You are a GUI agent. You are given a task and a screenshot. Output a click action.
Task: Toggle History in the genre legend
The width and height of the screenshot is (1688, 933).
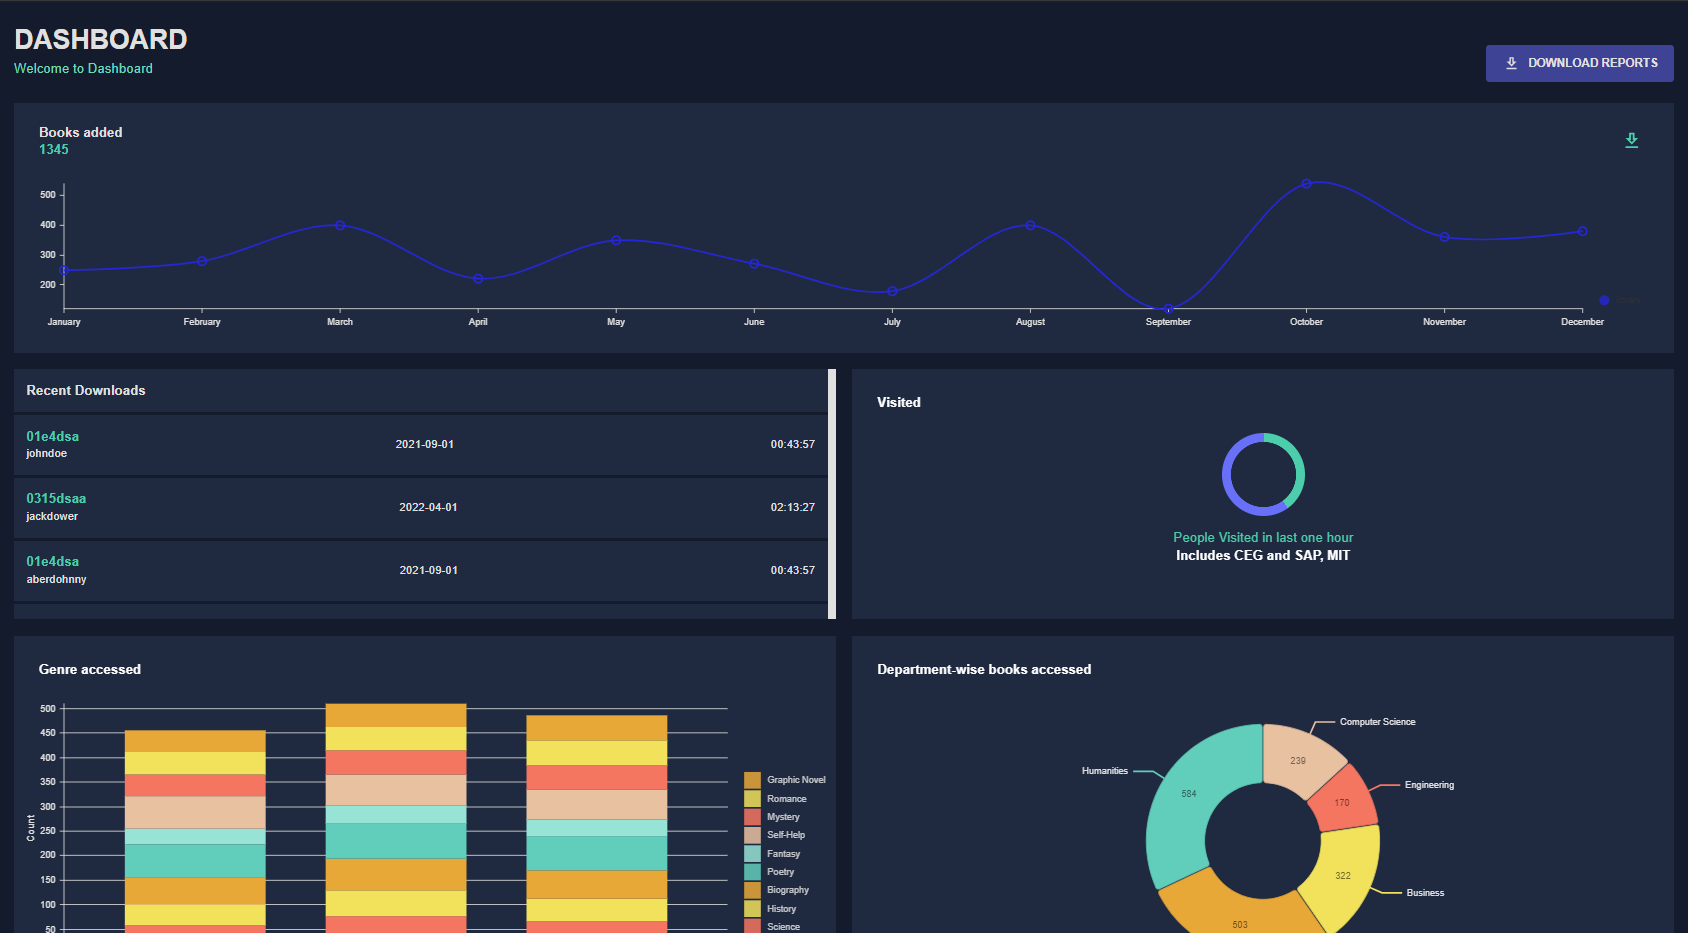[770, 909]
